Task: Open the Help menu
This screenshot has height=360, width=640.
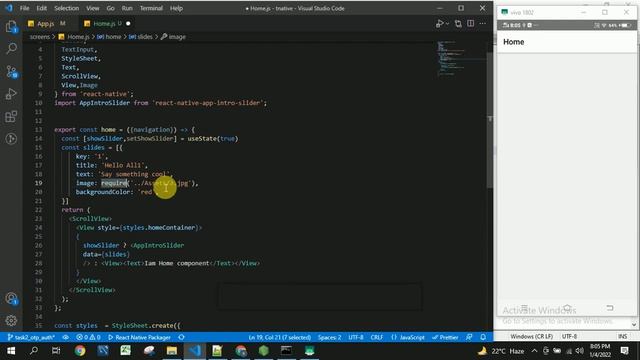Action: [x=176, y=8]
